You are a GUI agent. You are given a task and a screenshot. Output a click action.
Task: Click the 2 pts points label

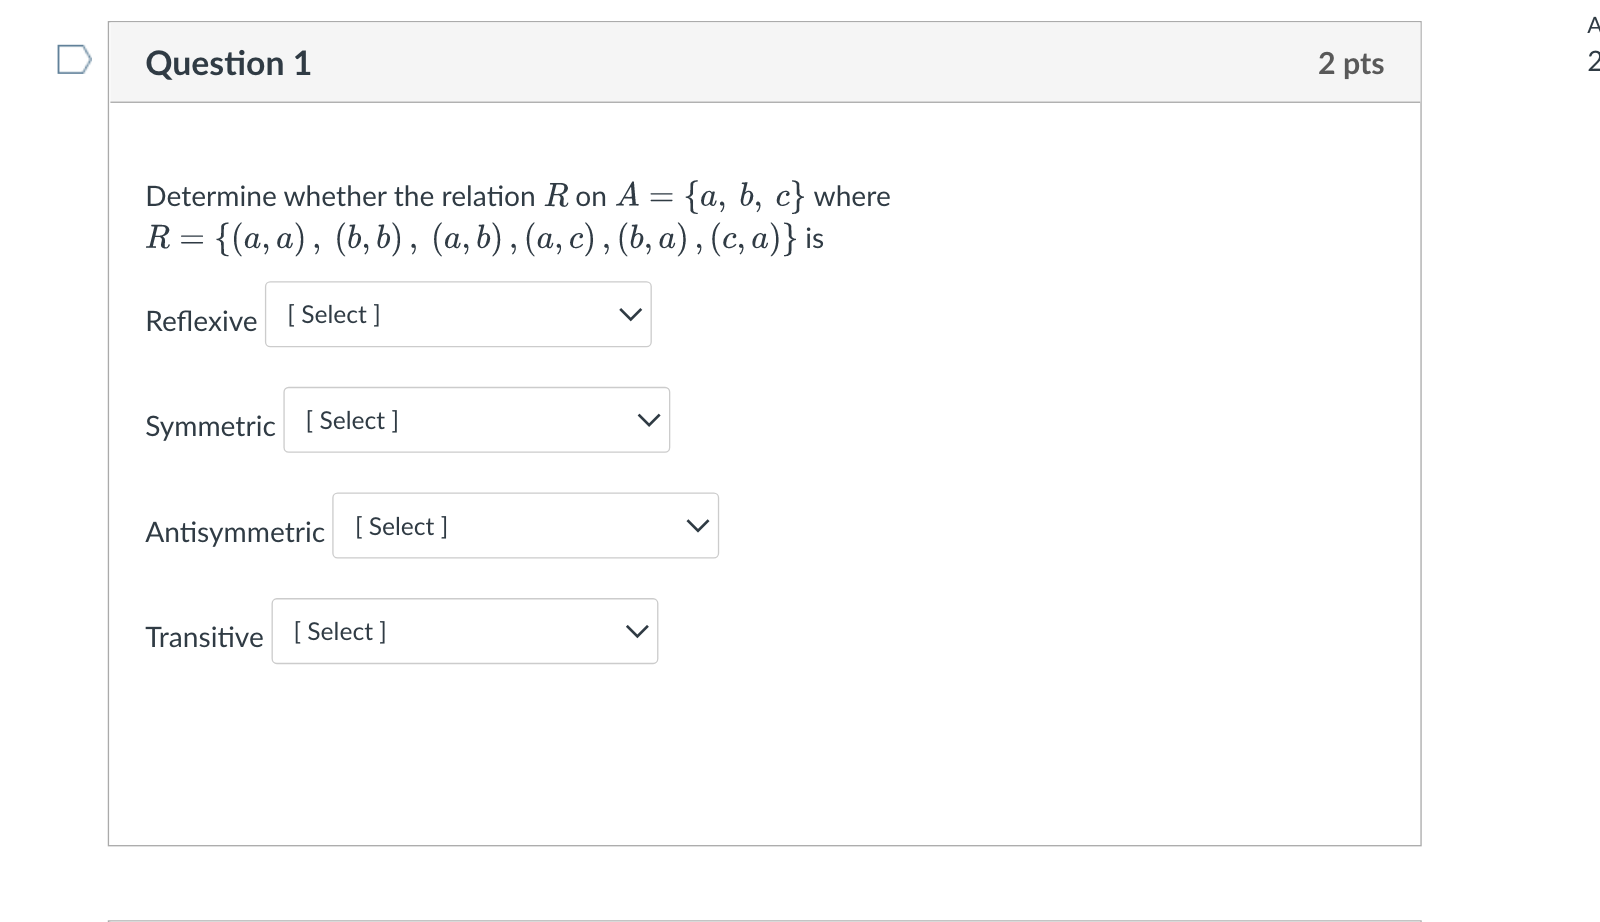pyautogui.click(x=1350, y=63)
